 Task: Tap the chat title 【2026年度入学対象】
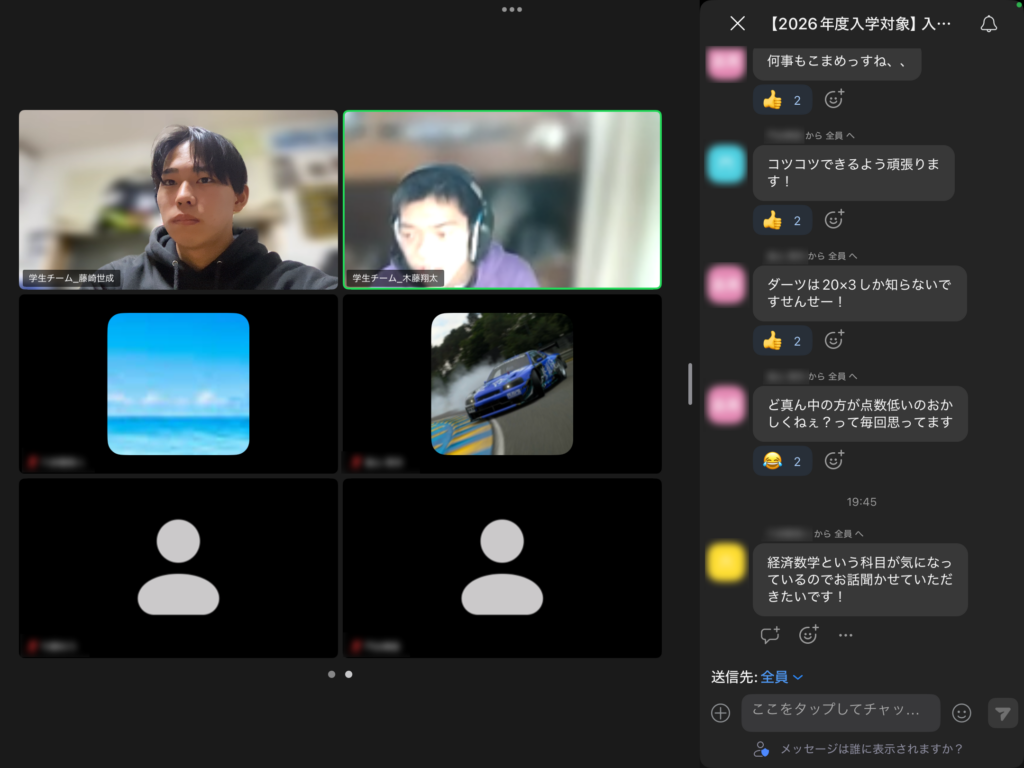point(859,24)
